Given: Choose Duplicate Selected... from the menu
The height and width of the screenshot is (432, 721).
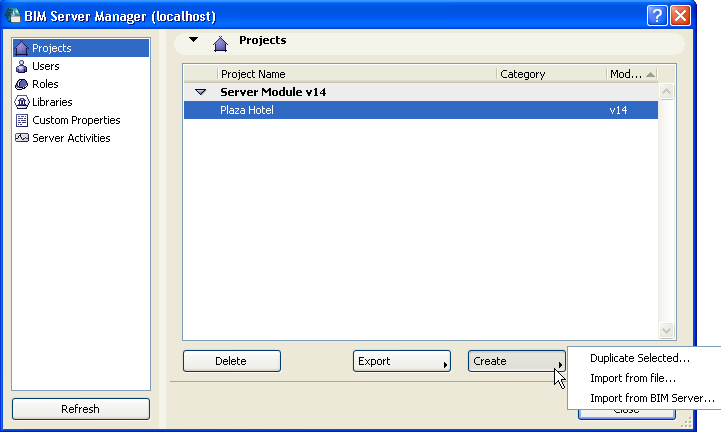Looking at the screenshot, I should (x=640, y=358).
